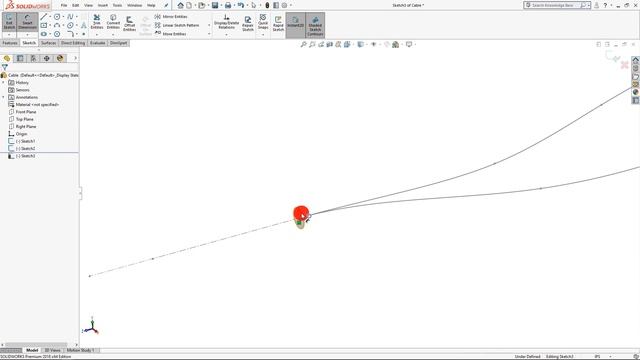Exit the sketch with Exit Sketch
This screenshot has width=640, height=360.
(x=9, y=21)
